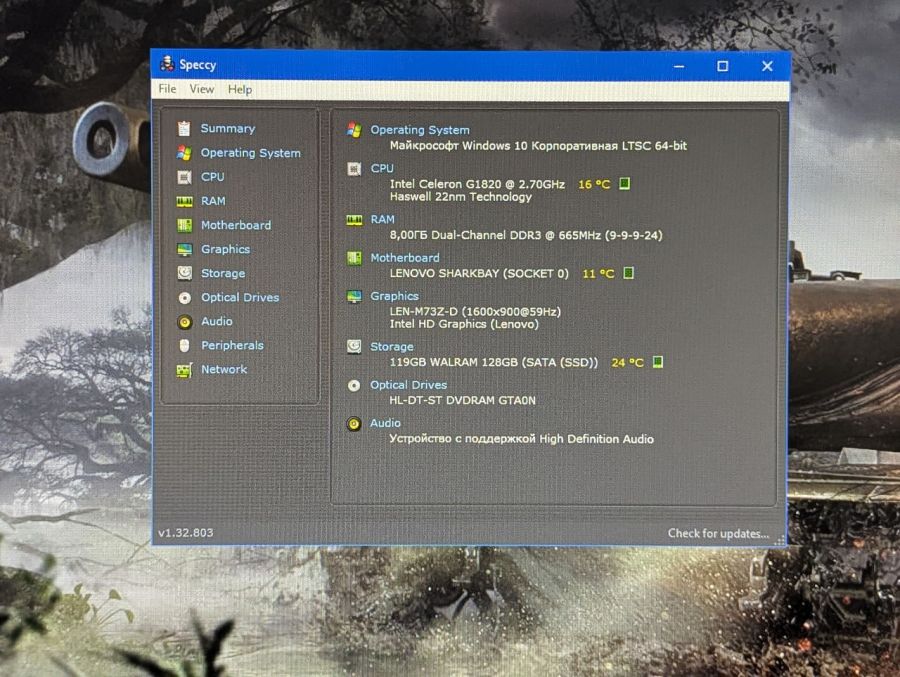The height and width of the screenshot is (677, 900).
Task: Click the Network card icon in sidebar
Action: click(x=184, y=370)
